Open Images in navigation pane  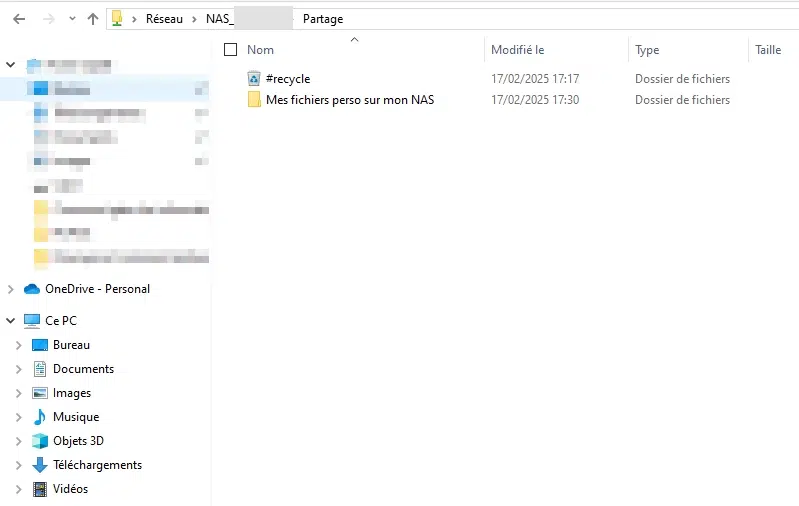[x=72, y=393]
